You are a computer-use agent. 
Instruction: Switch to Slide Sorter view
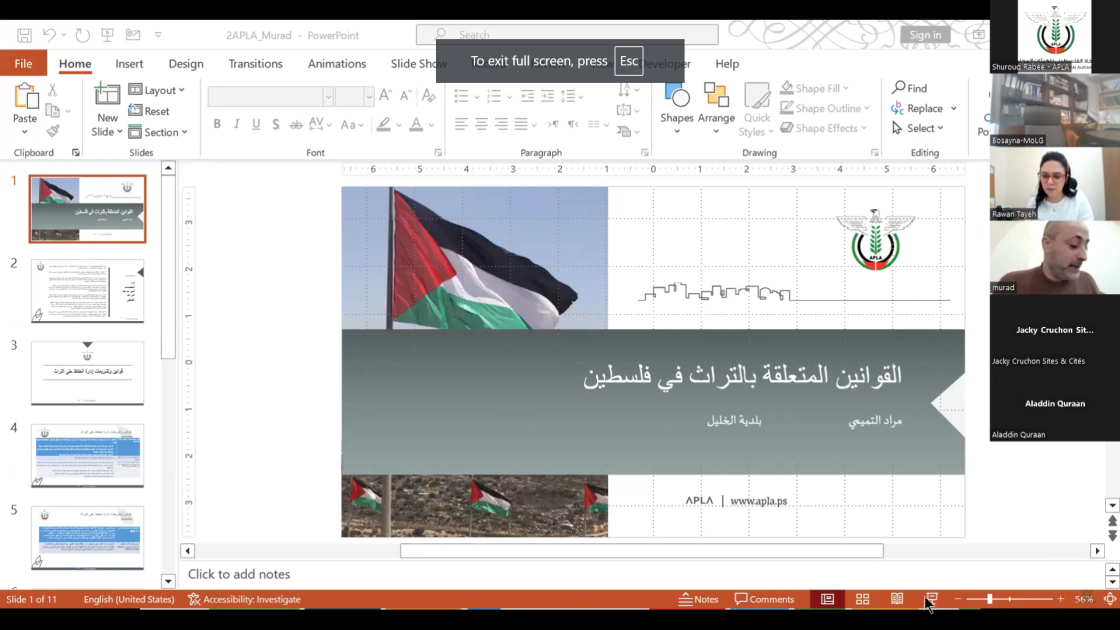point(862,599)
